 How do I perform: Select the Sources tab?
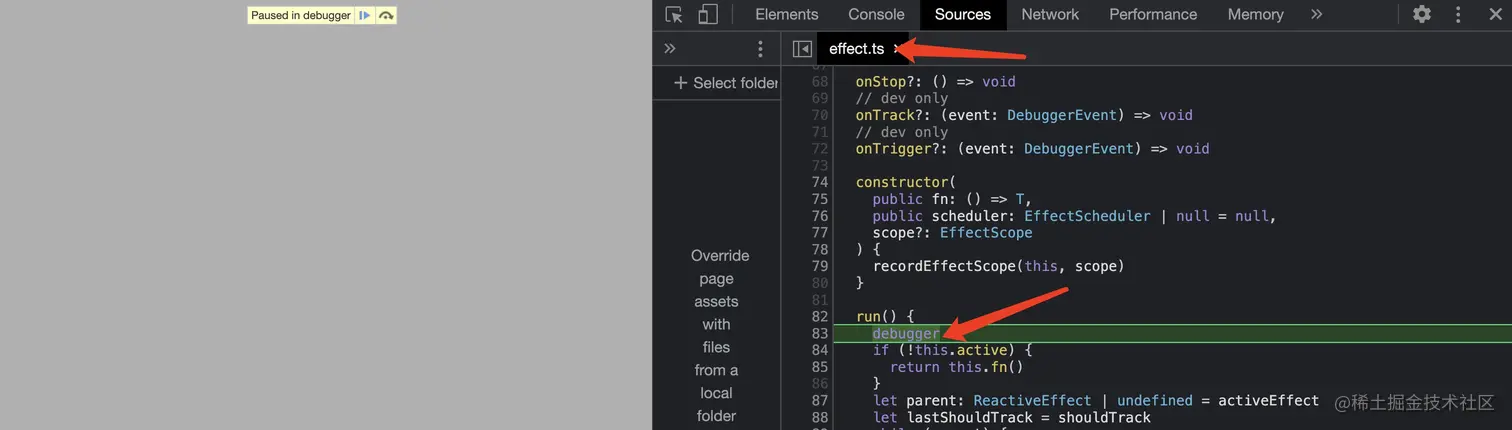(963, 14)
